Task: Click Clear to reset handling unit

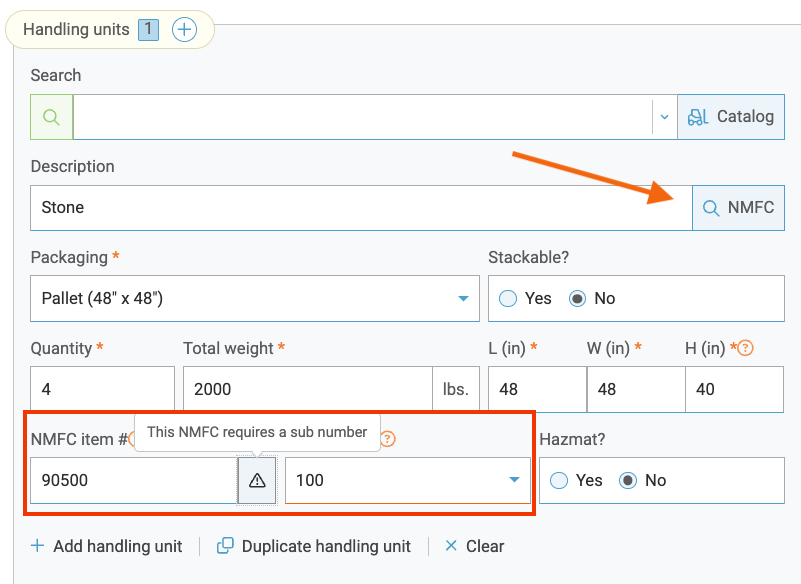Action: 474,546
